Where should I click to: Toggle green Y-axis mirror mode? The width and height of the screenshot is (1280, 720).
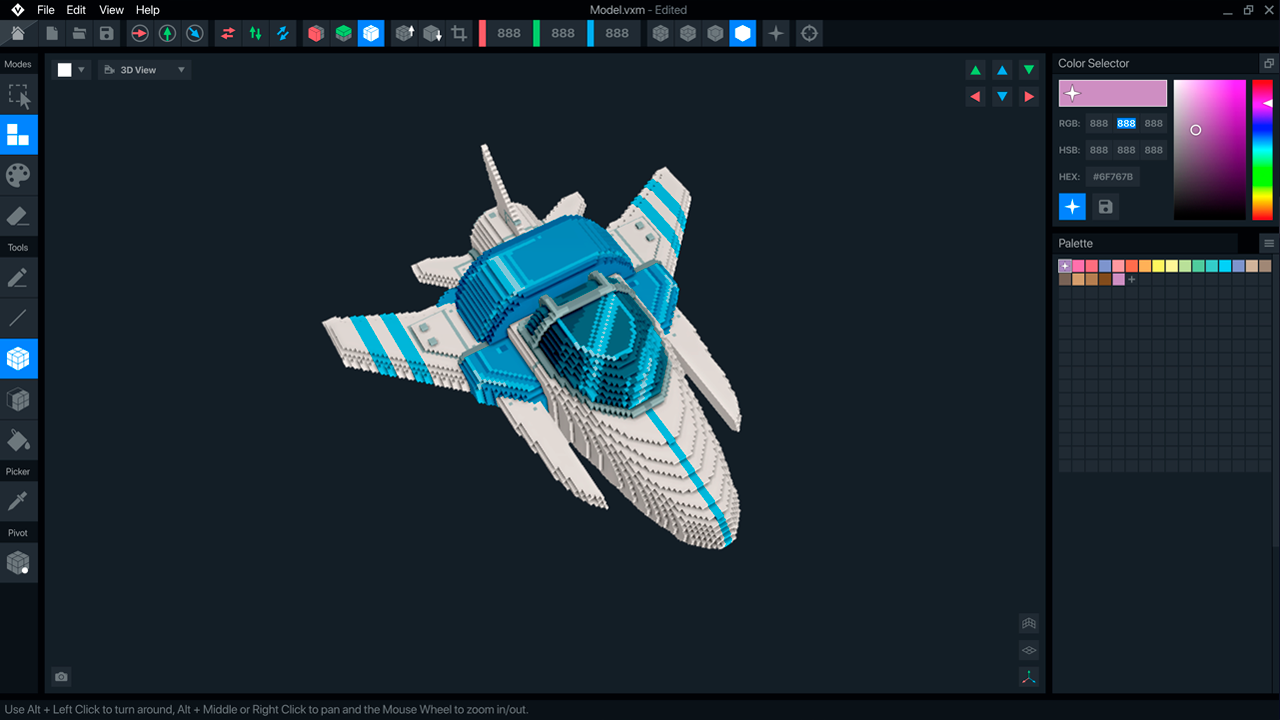click(x=255, y=33)
